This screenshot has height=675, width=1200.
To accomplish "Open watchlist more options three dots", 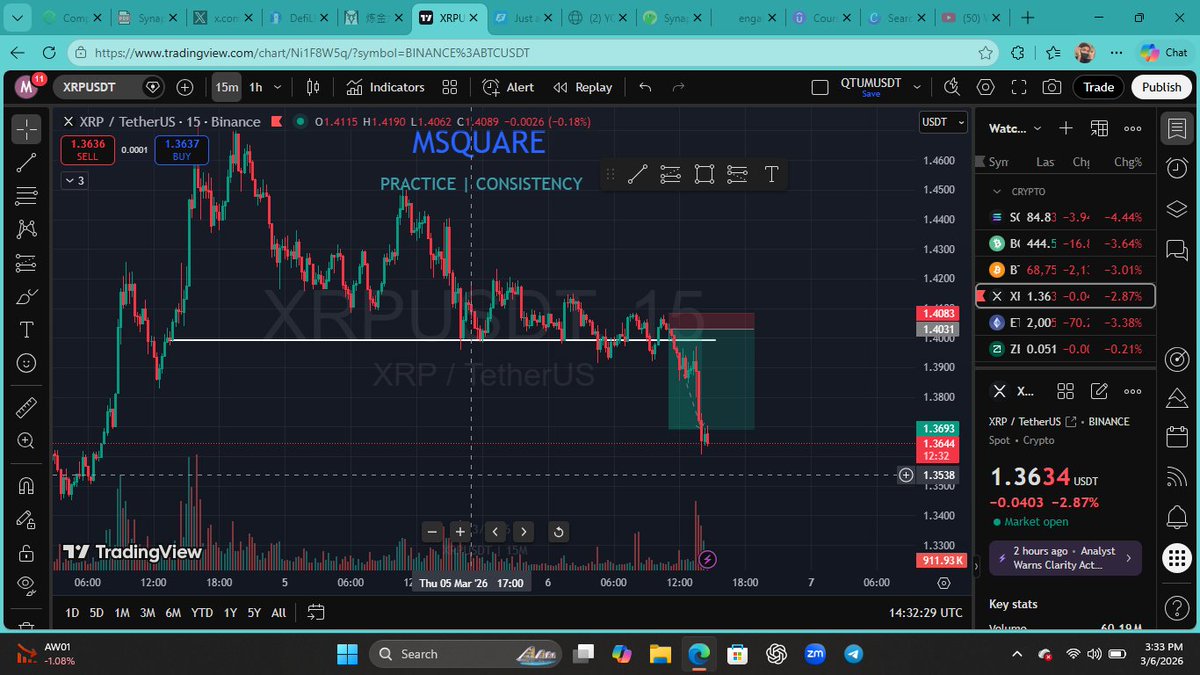I will [x=1133, y=128].
